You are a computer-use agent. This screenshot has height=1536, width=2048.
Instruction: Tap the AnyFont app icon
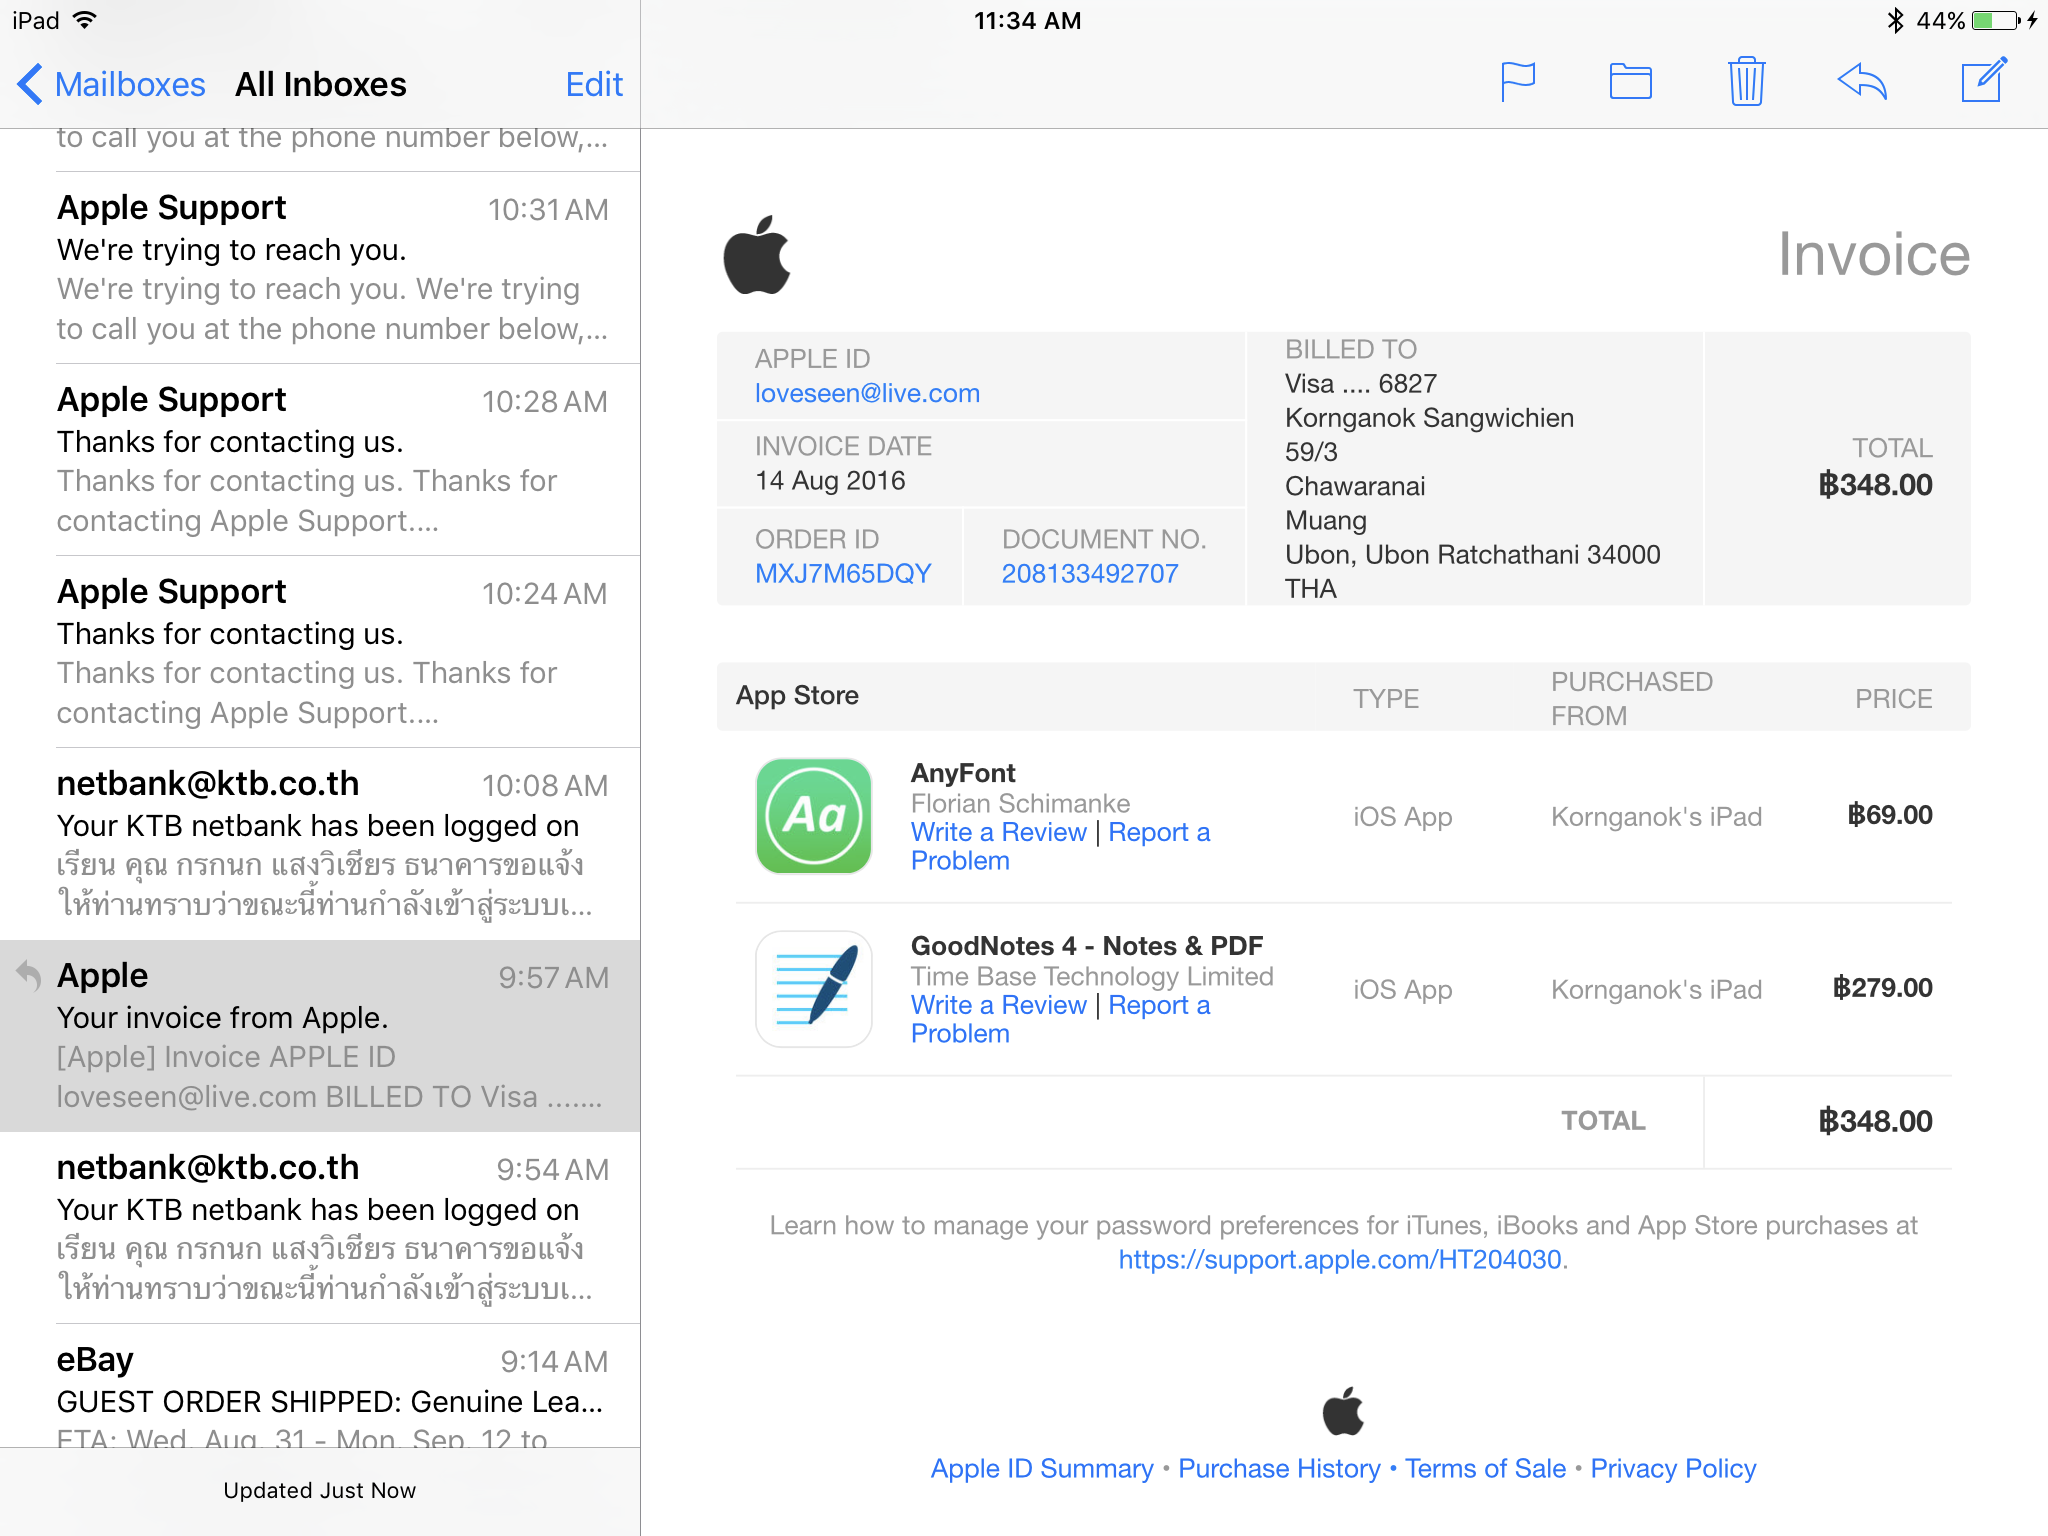[x=813, y=816]
